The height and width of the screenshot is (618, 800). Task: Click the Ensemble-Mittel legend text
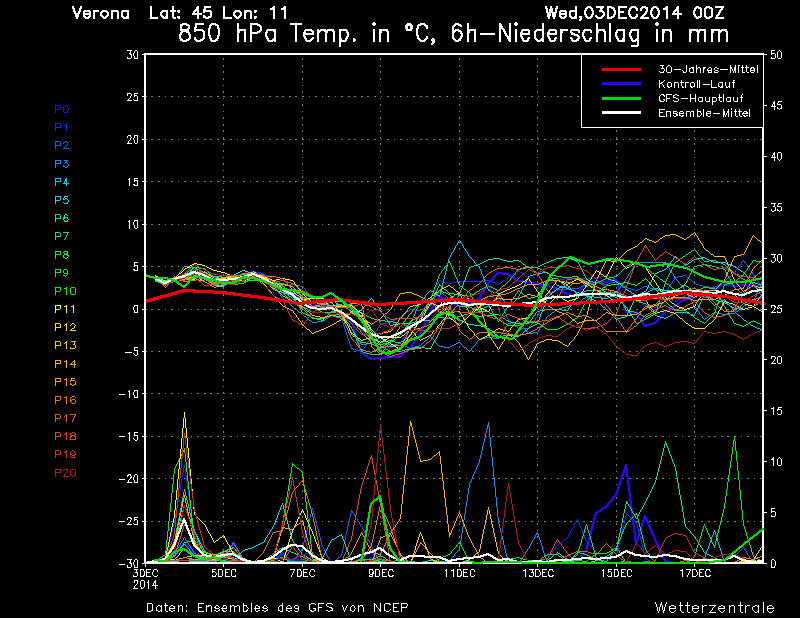click(704, 113)
